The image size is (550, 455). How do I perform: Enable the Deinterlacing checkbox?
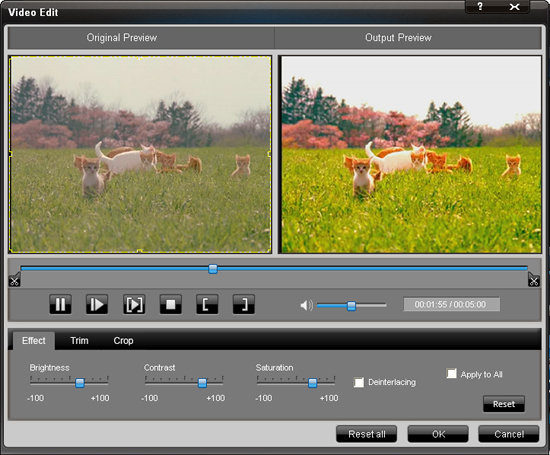click(358, 382)
